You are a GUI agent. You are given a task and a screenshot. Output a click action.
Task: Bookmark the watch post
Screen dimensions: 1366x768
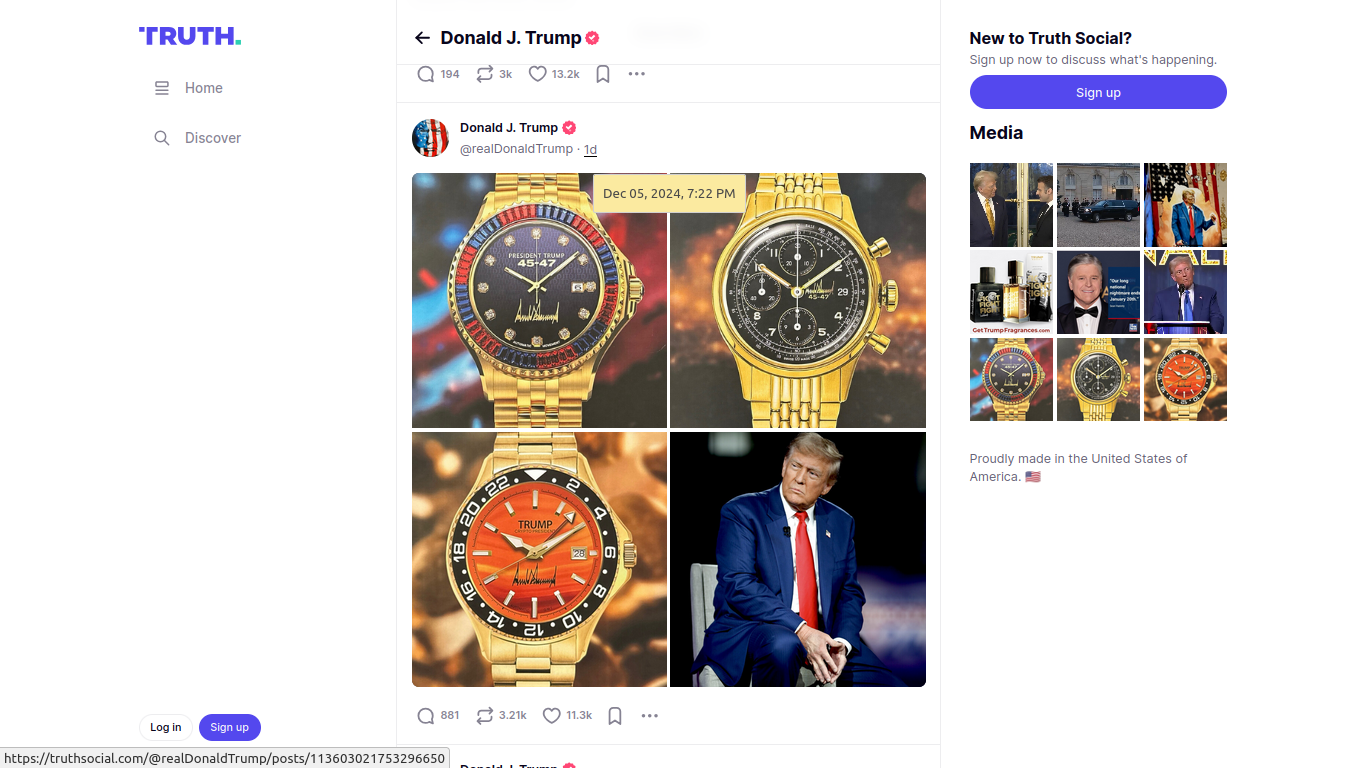[616, 715]
